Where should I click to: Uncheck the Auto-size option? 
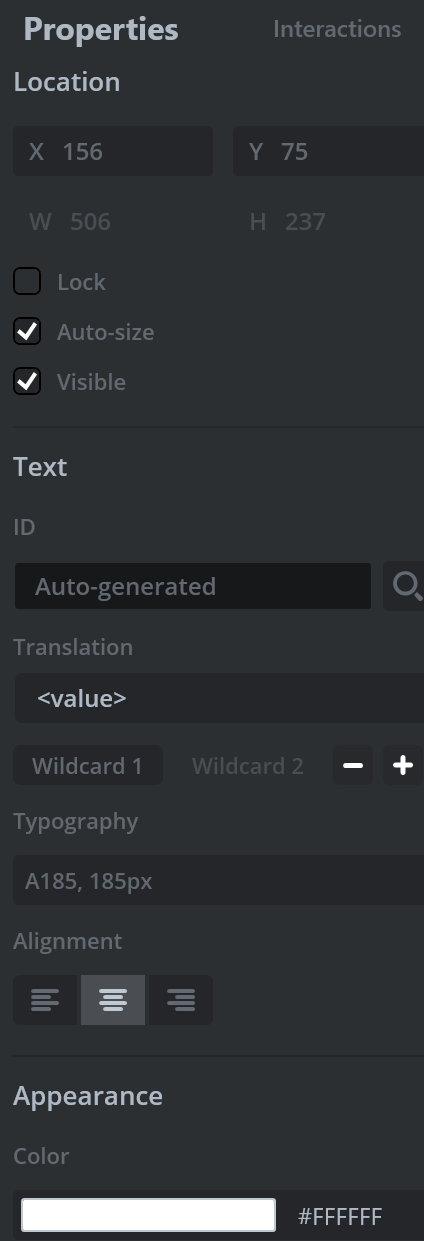tap(27, 332)
